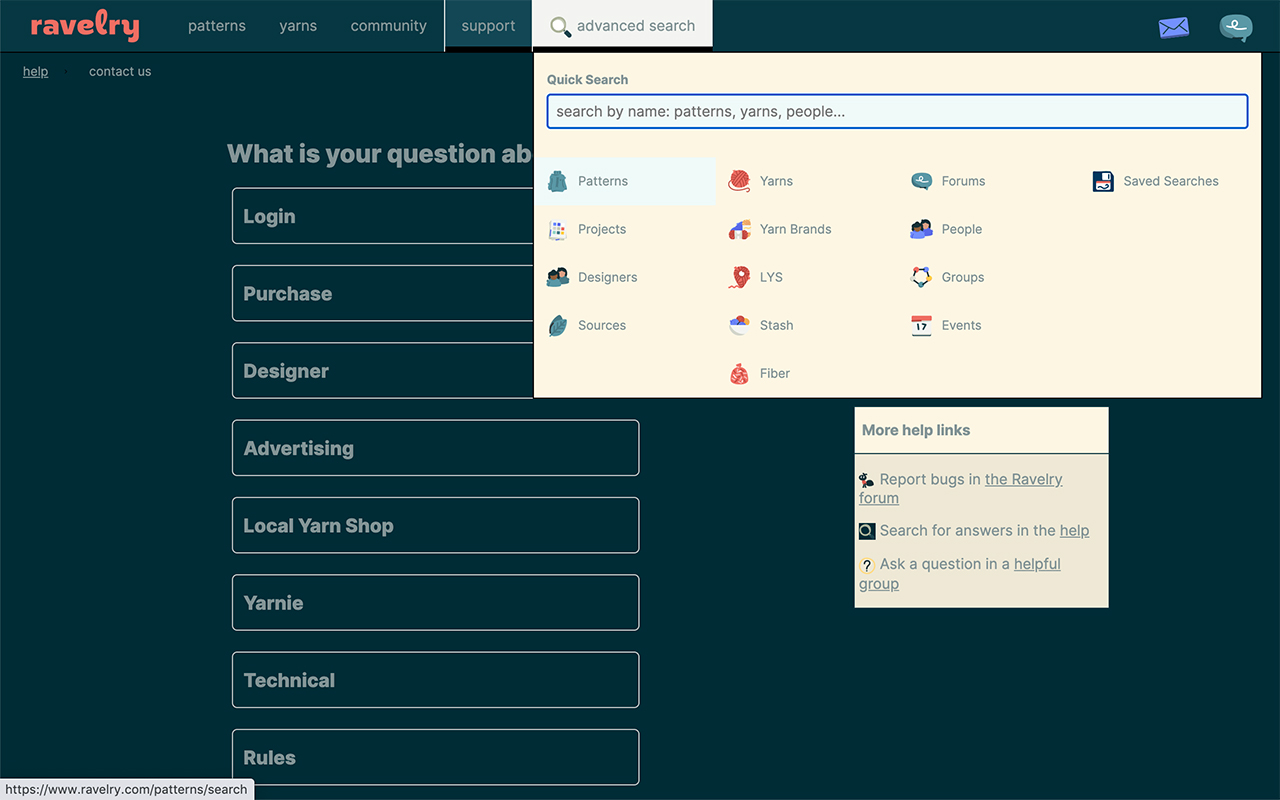Screen dimensions: 1280x800
Task: Click the bug icon beside Report bugs
Action: [x=867, y=480]
